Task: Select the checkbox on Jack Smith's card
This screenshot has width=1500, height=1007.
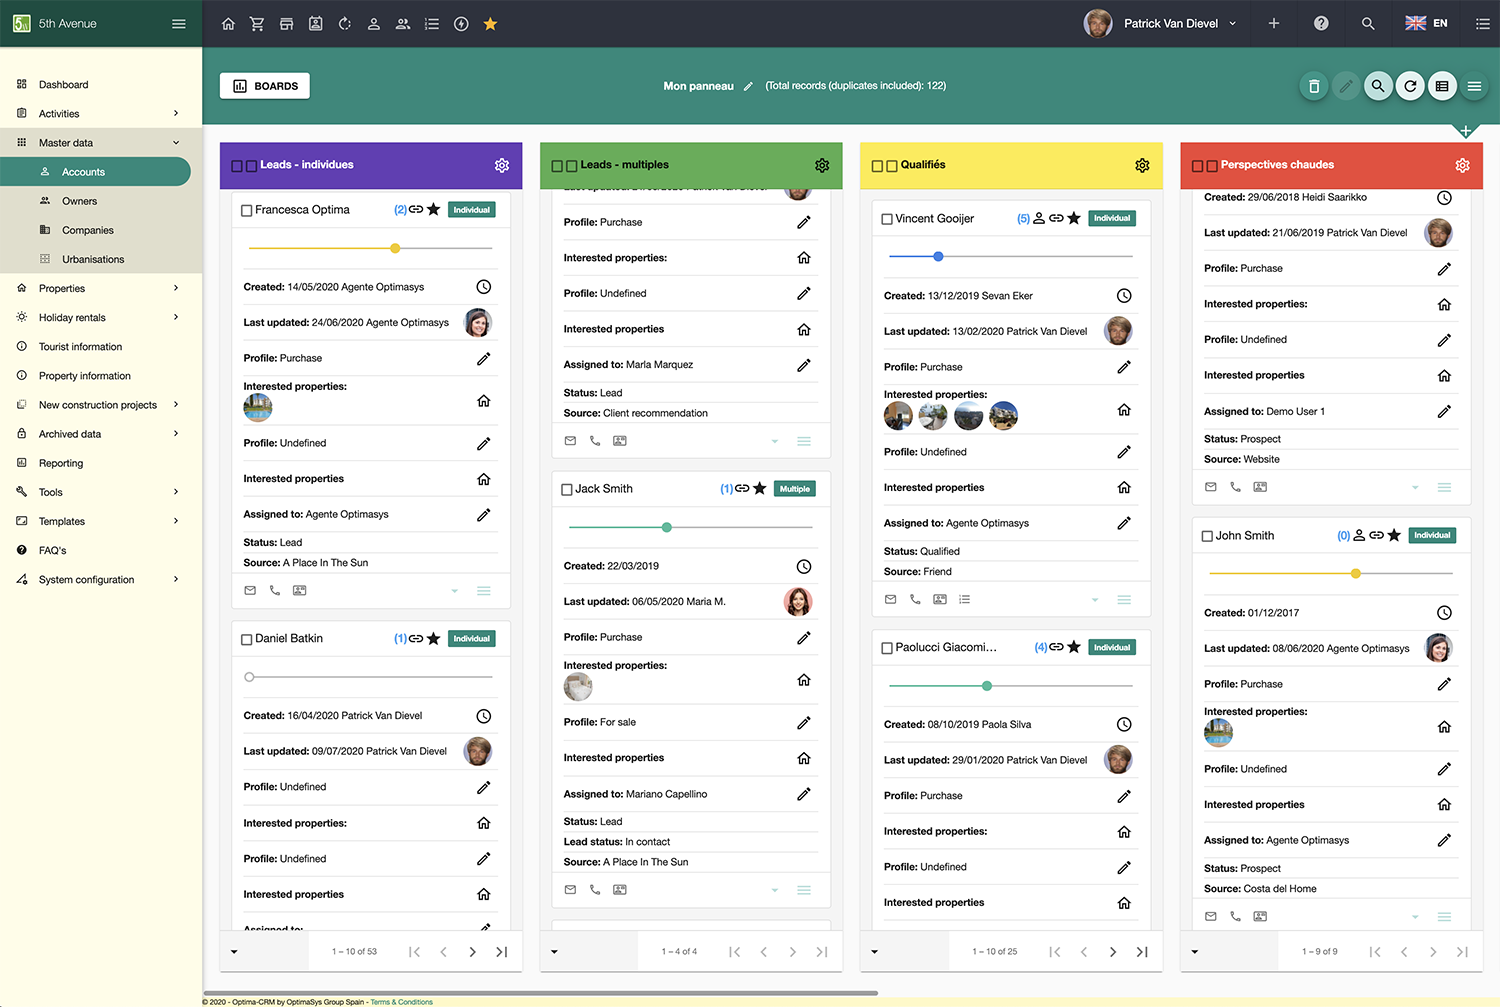Action: click(x=566, y=488)
